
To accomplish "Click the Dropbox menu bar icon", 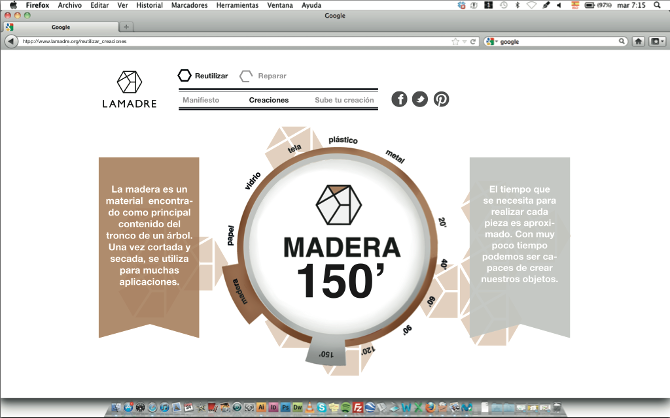I will pos(461,5).
